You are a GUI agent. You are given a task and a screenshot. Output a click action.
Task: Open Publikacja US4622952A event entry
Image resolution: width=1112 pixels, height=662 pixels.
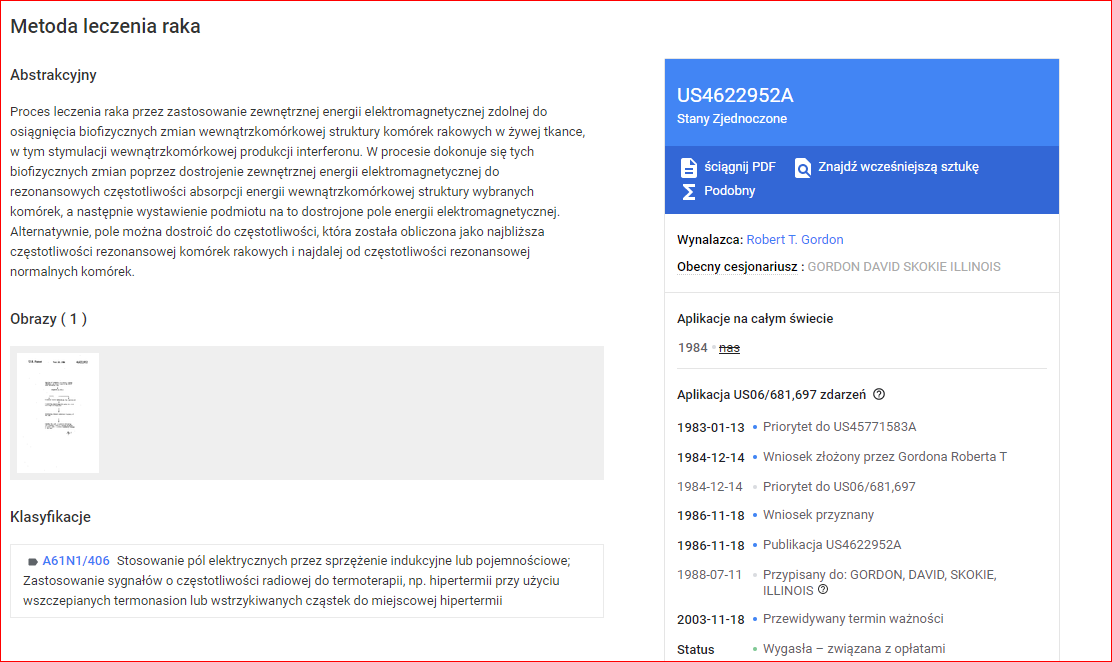(x=831, y=545)
